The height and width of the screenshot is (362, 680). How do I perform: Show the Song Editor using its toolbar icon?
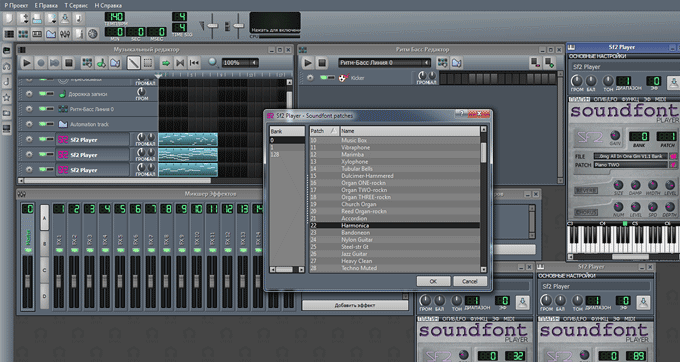coord(9,34)
